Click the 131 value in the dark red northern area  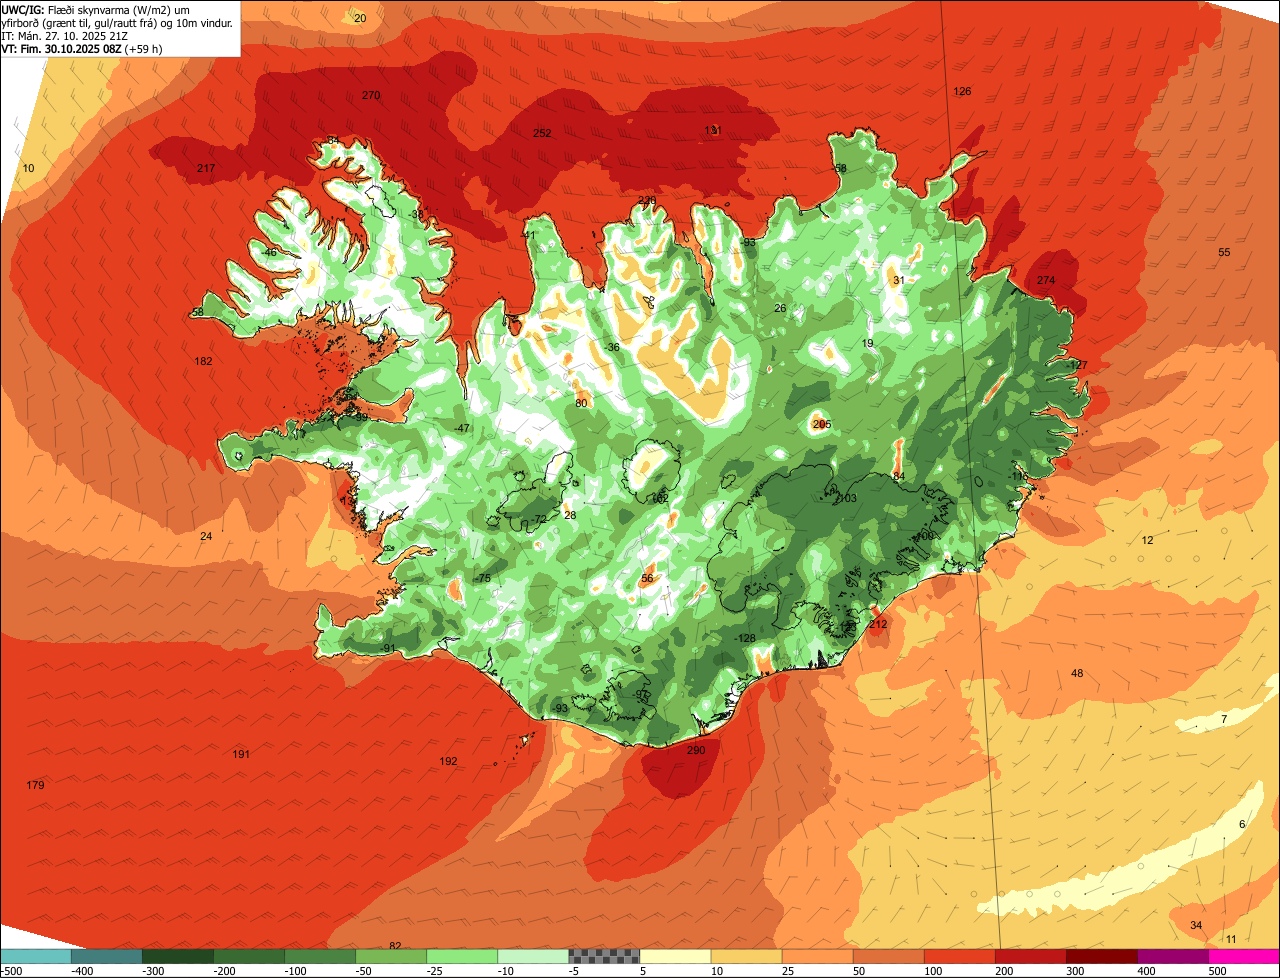[713, 130]
